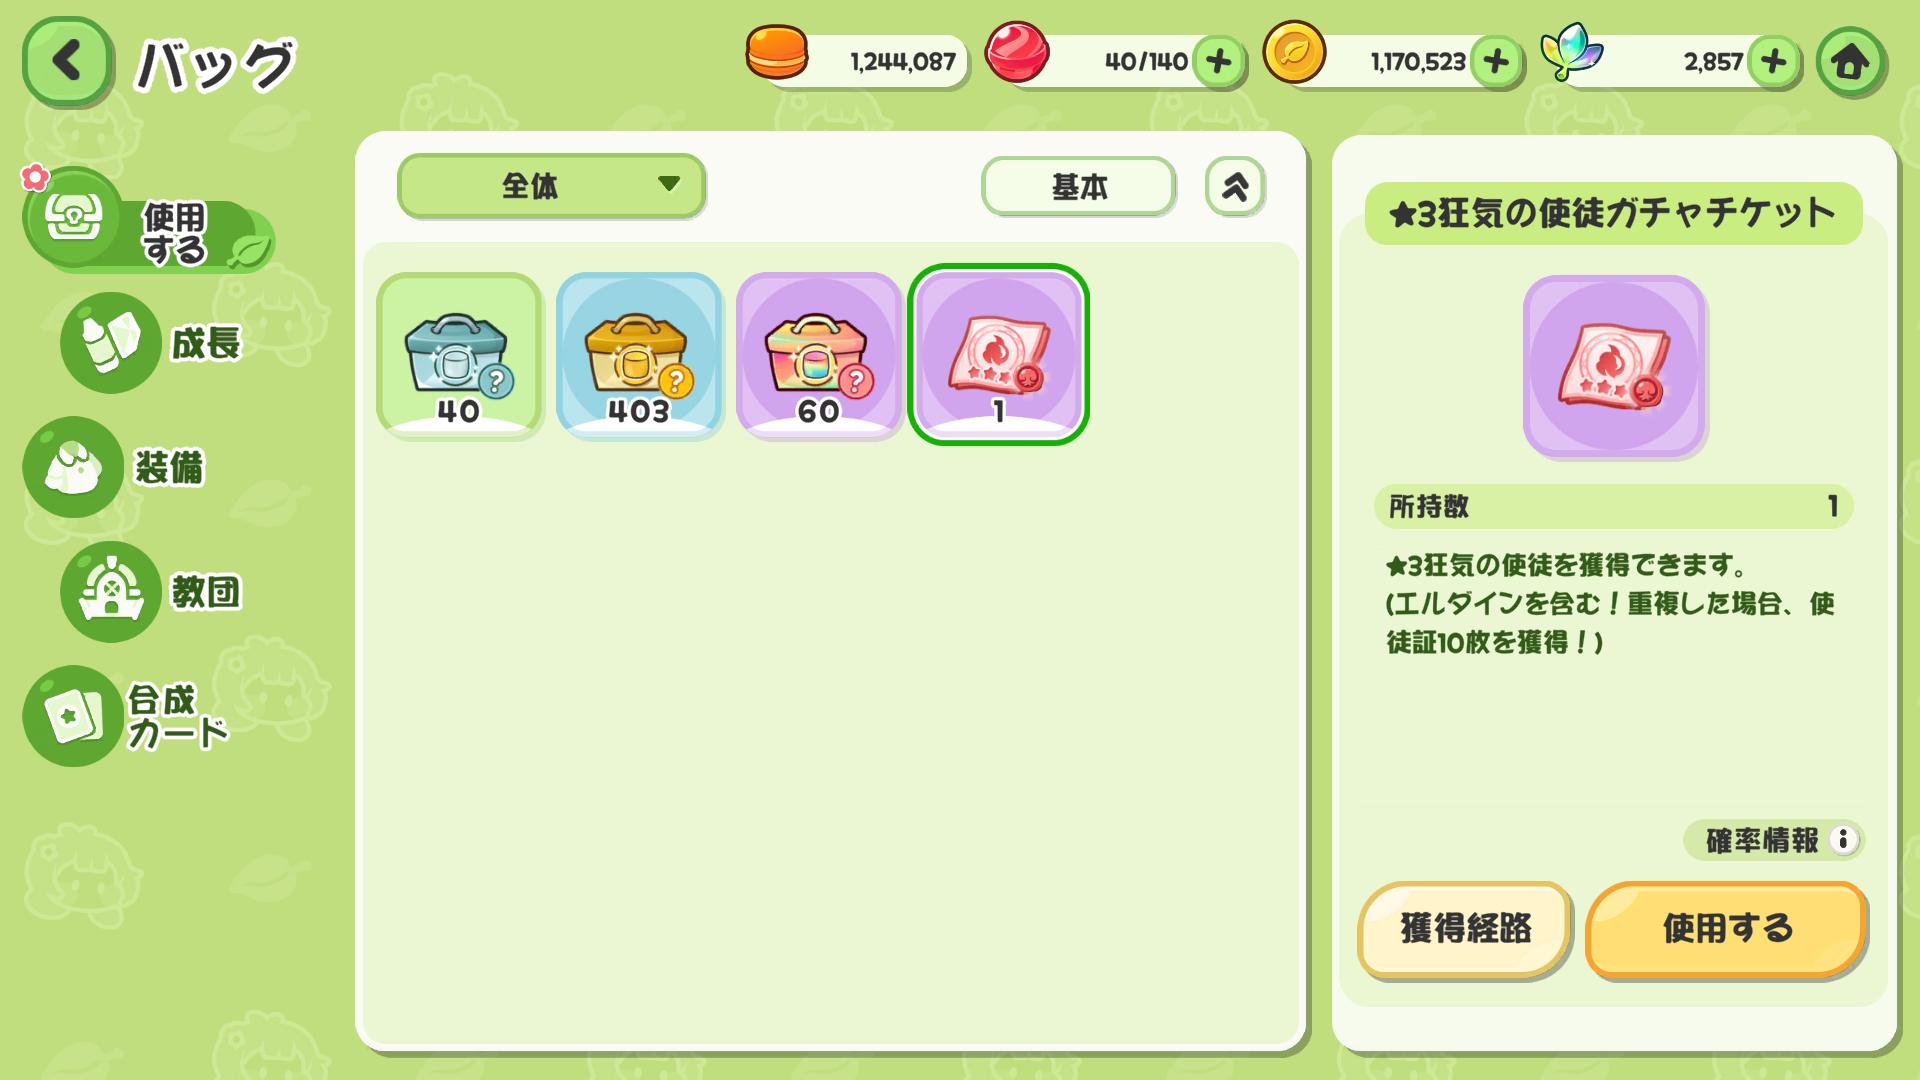The width and height of the screenshot is (1920, 1080).
Task: Select the rainbow chest with 60
Action: [819, 355]
